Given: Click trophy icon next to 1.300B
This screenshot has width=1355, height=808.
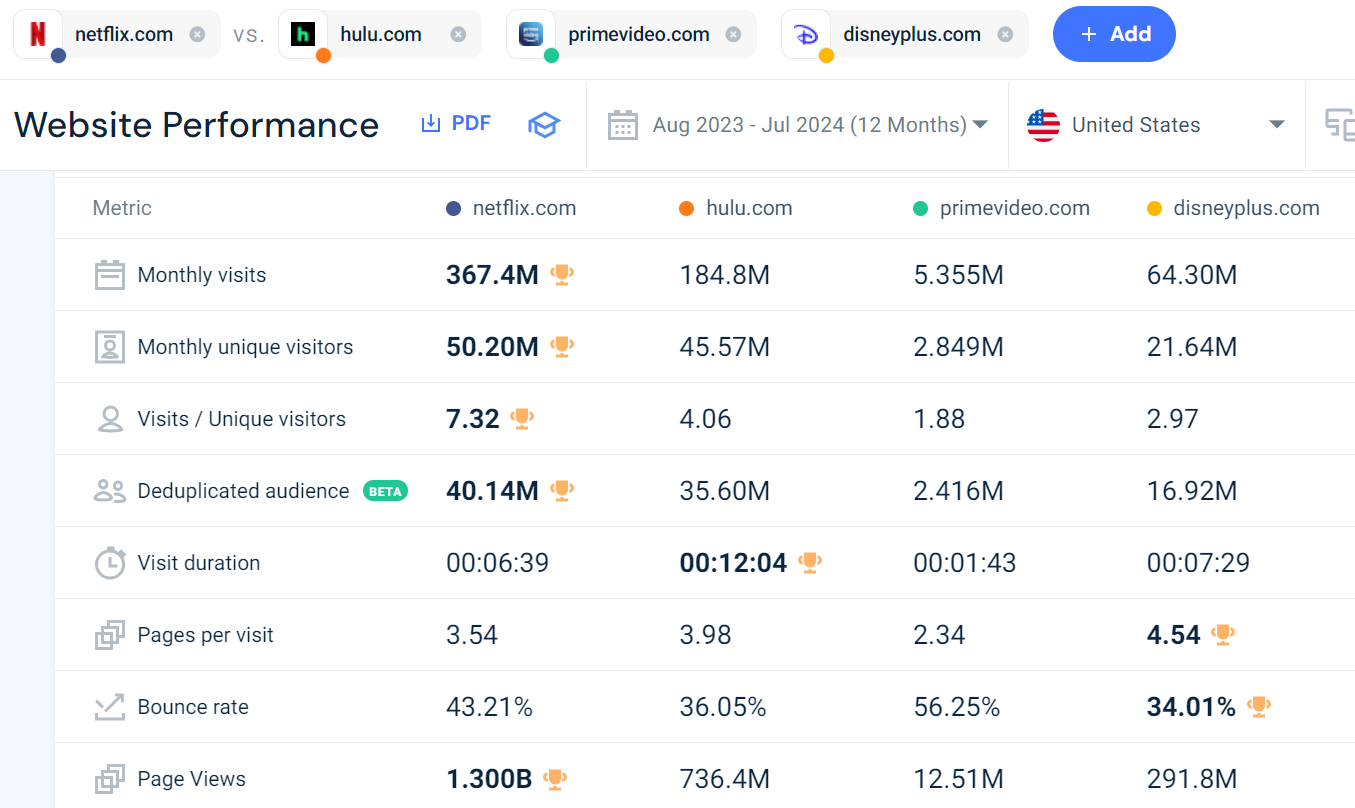Looking at the screenshot, I should point(555,778).
